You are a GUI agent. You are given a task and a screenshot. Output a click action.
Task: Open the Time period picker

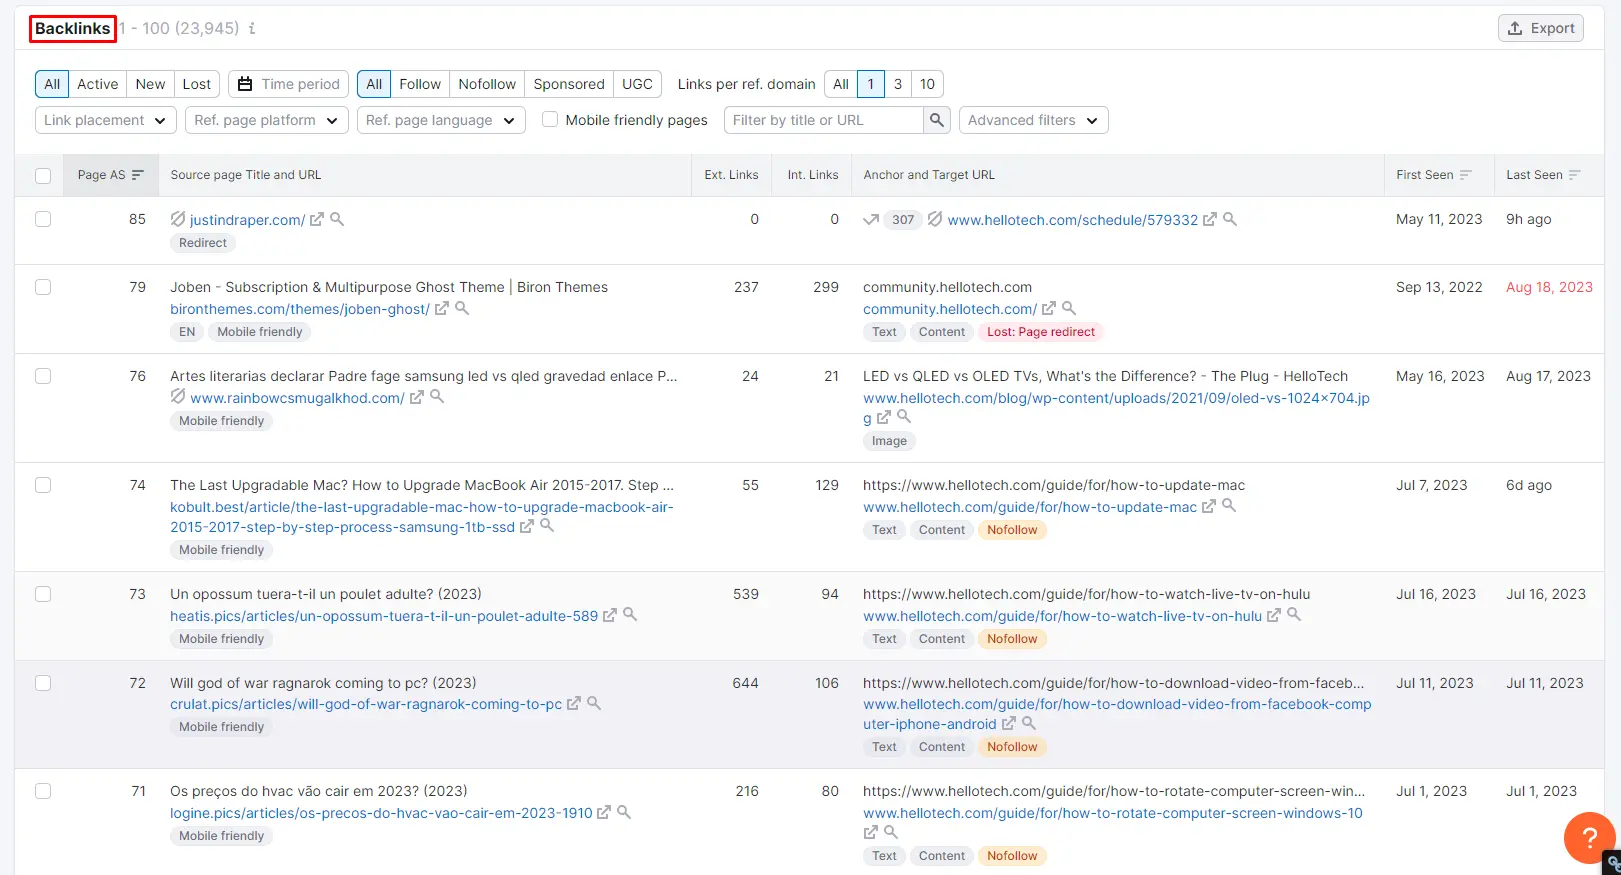pyautogui.click(x=289, y=84)
